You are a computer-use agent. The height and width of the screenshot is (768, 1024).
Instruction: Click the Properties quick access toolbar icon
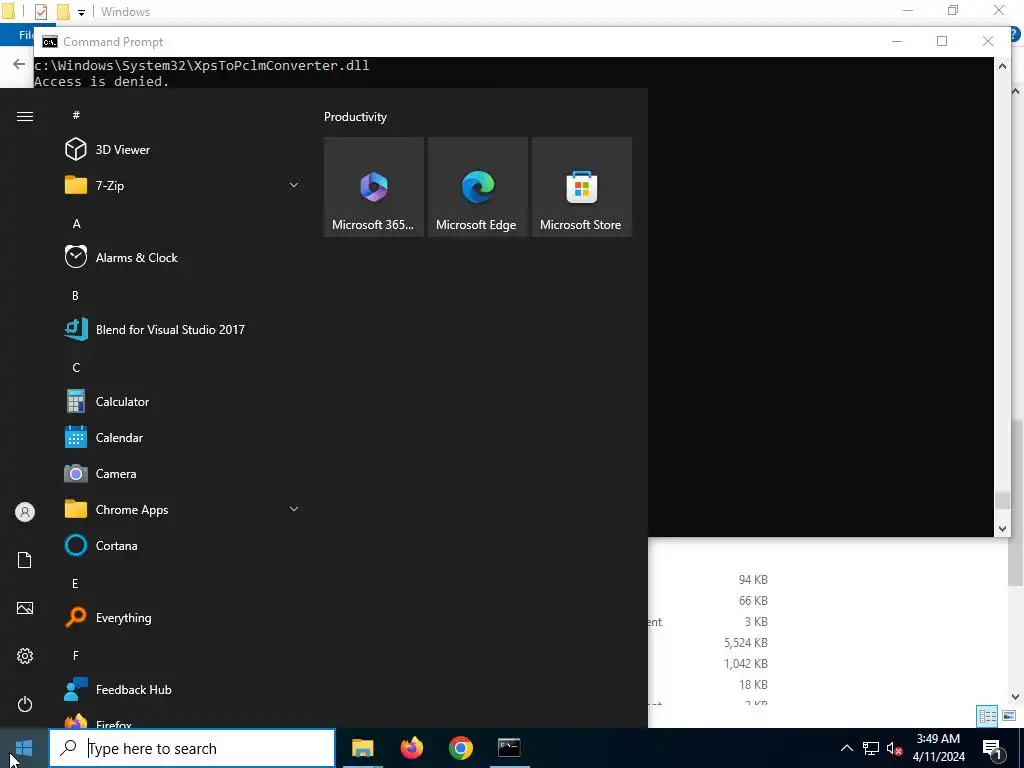point(41,12)
